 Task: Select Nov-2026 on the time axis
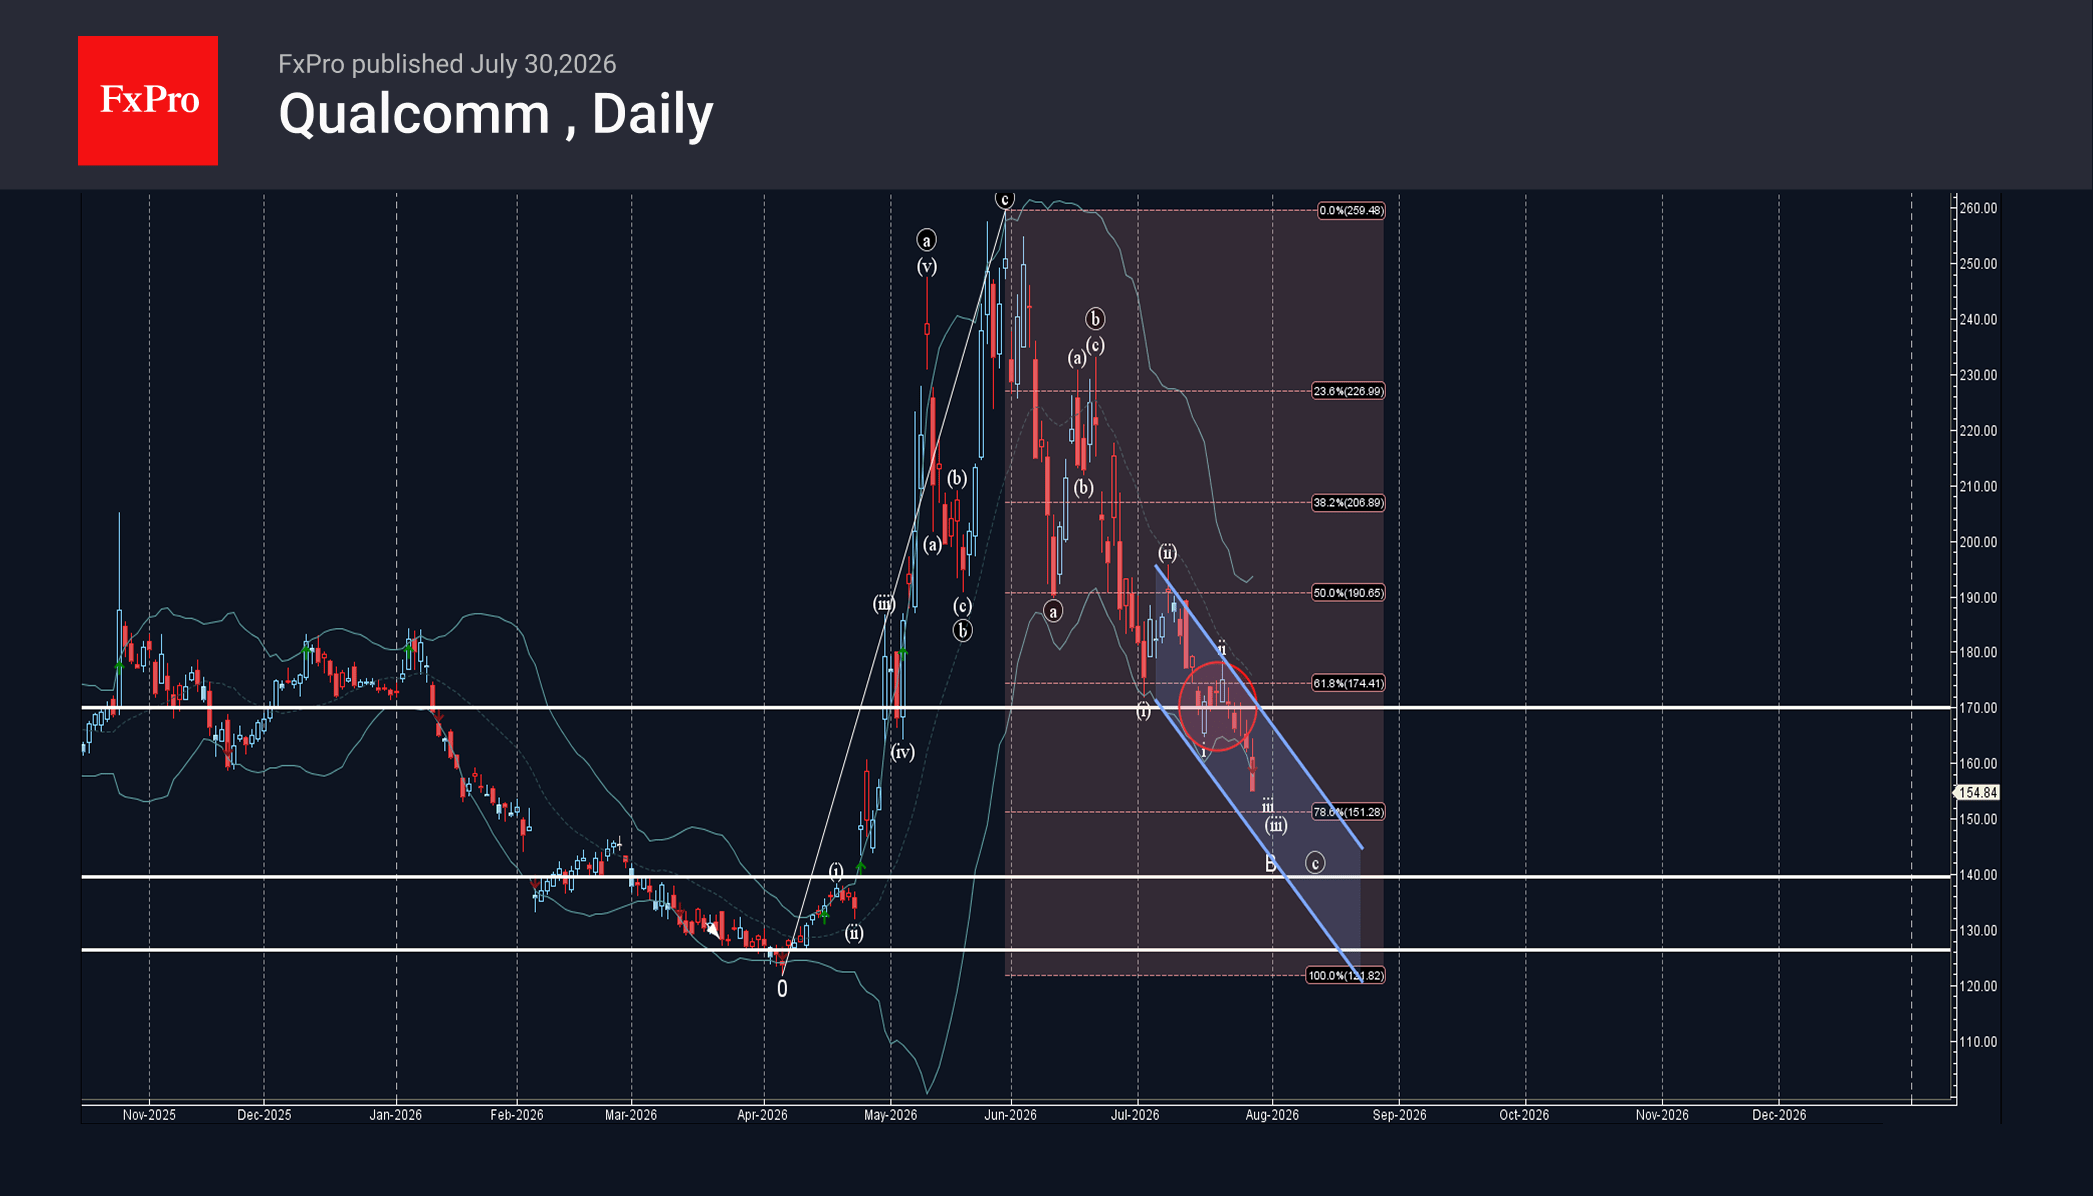coord(1662,1115)
